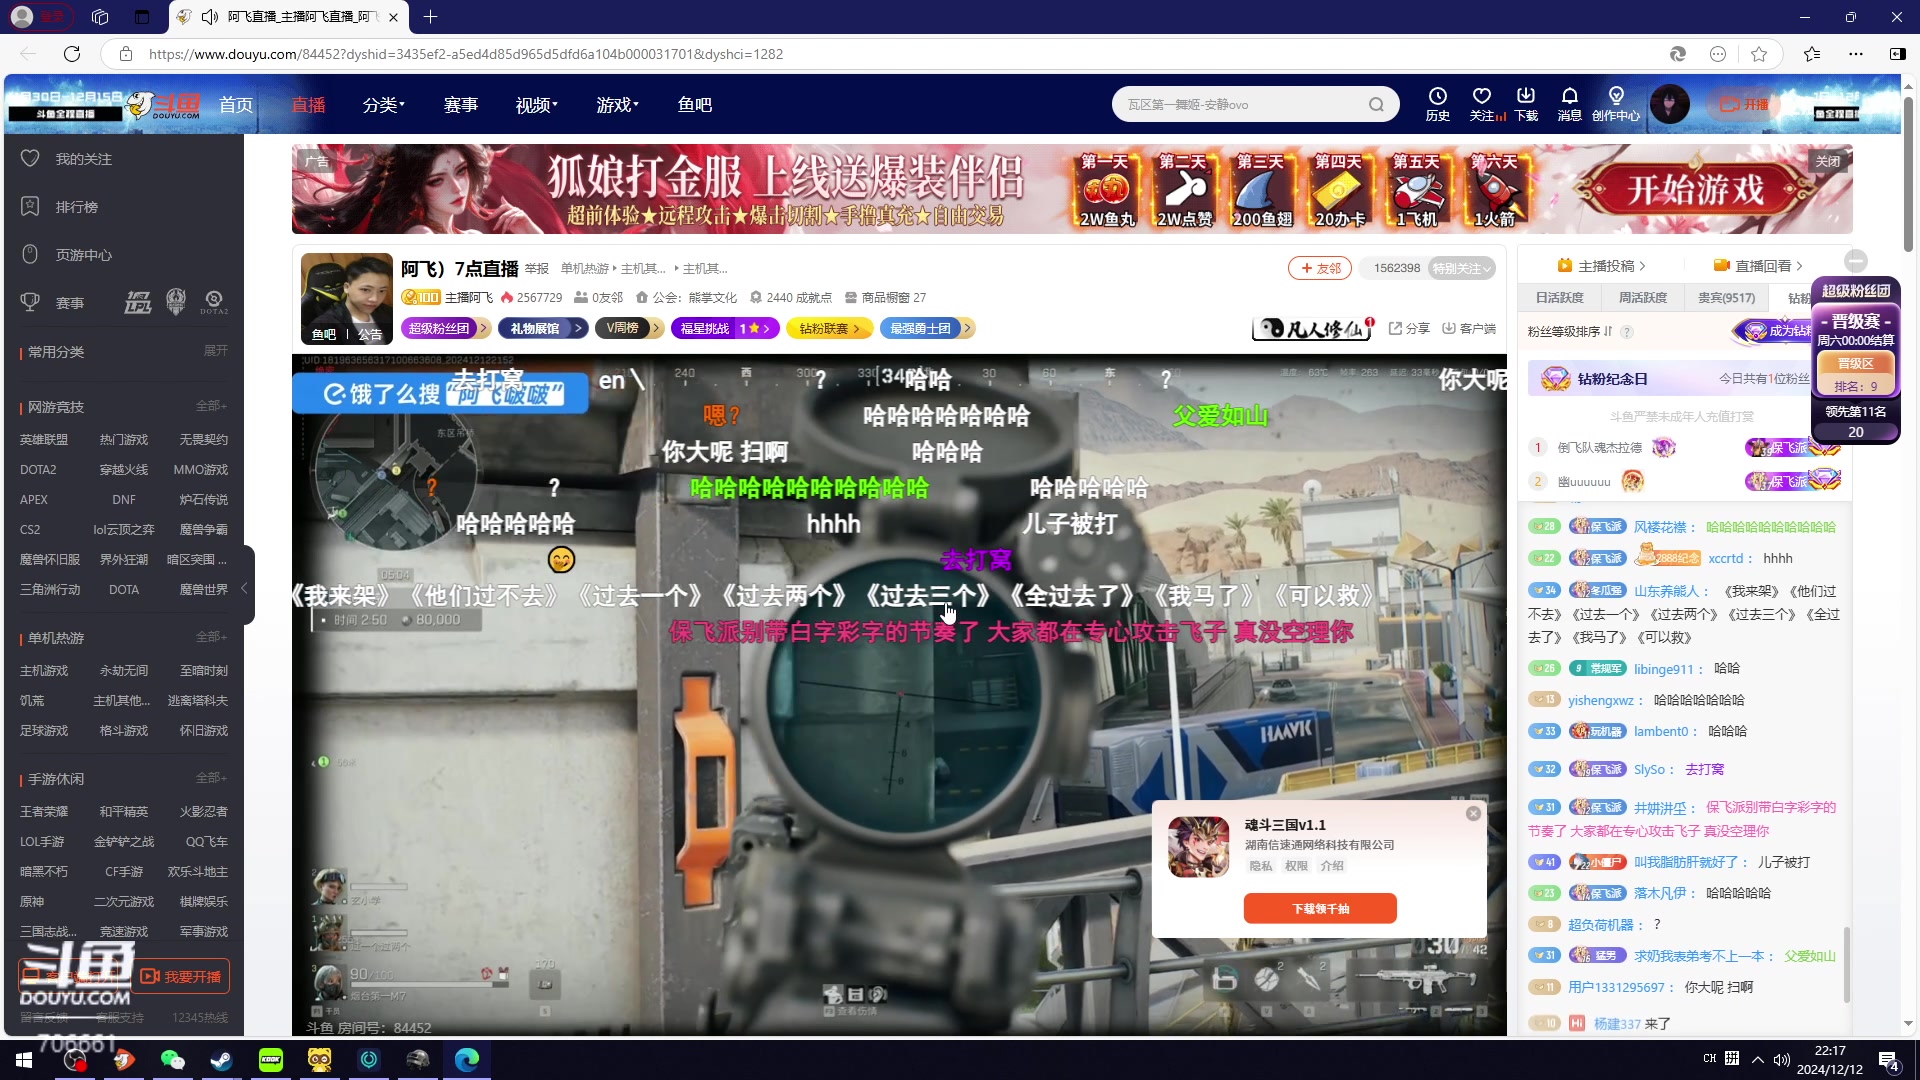The height and width of the screenshot is (1080, 1920).
Task: Open the 创作中心 lightbulb icon
Action: tap(1616, 104)
